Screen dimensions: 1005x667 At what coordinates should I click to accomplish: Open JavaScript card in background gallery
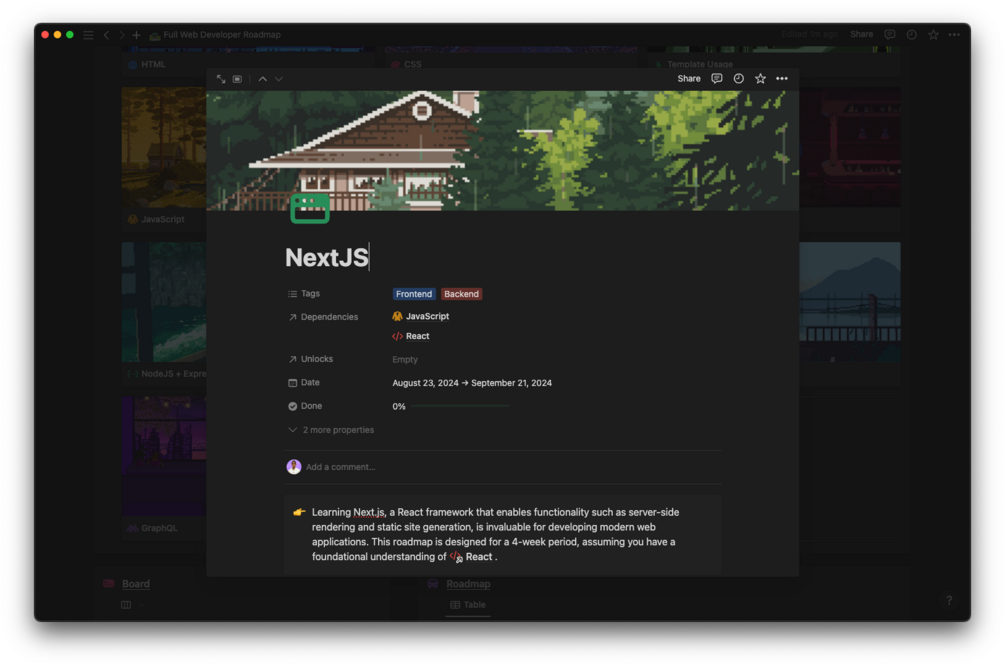163,158
